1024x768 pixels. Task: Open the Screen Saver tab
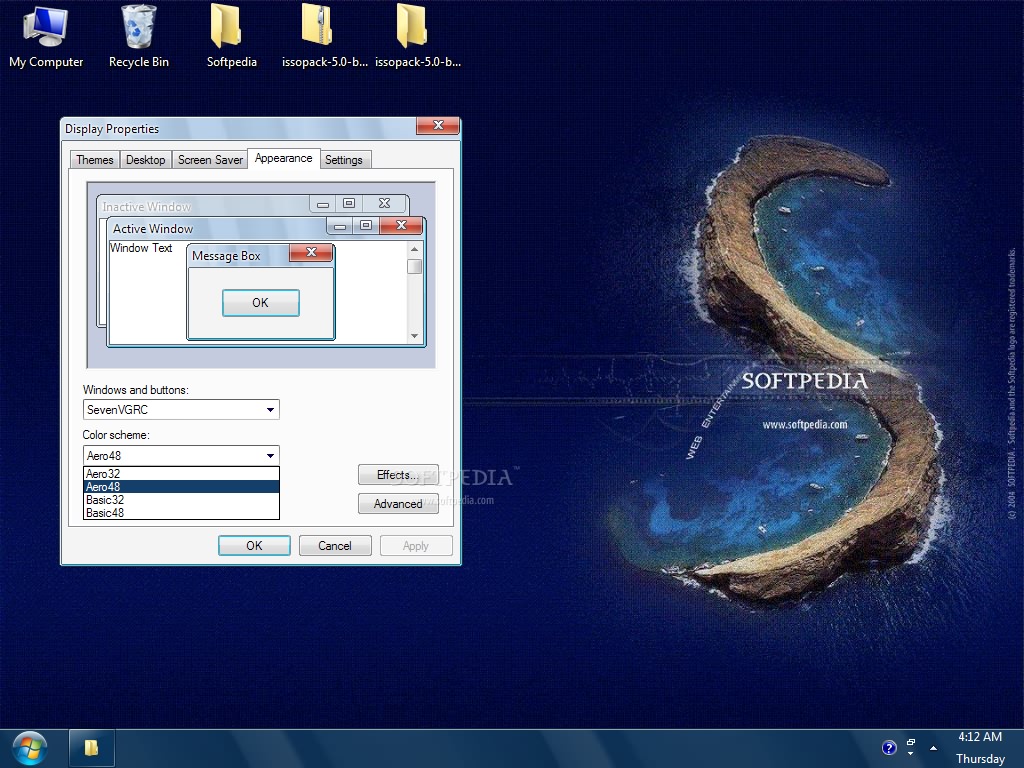pos(210,160)
